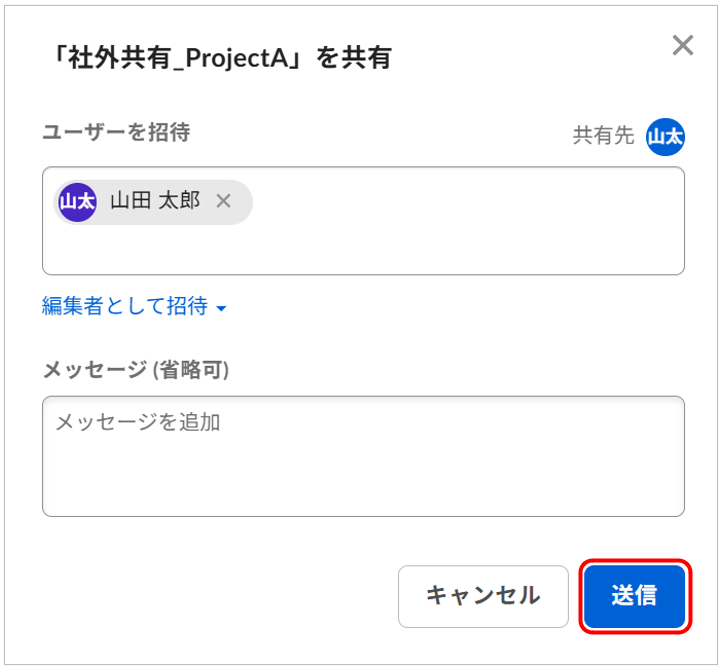
Task: Focus the message box below メッセージ (省略可)
Action: point(363,470)
